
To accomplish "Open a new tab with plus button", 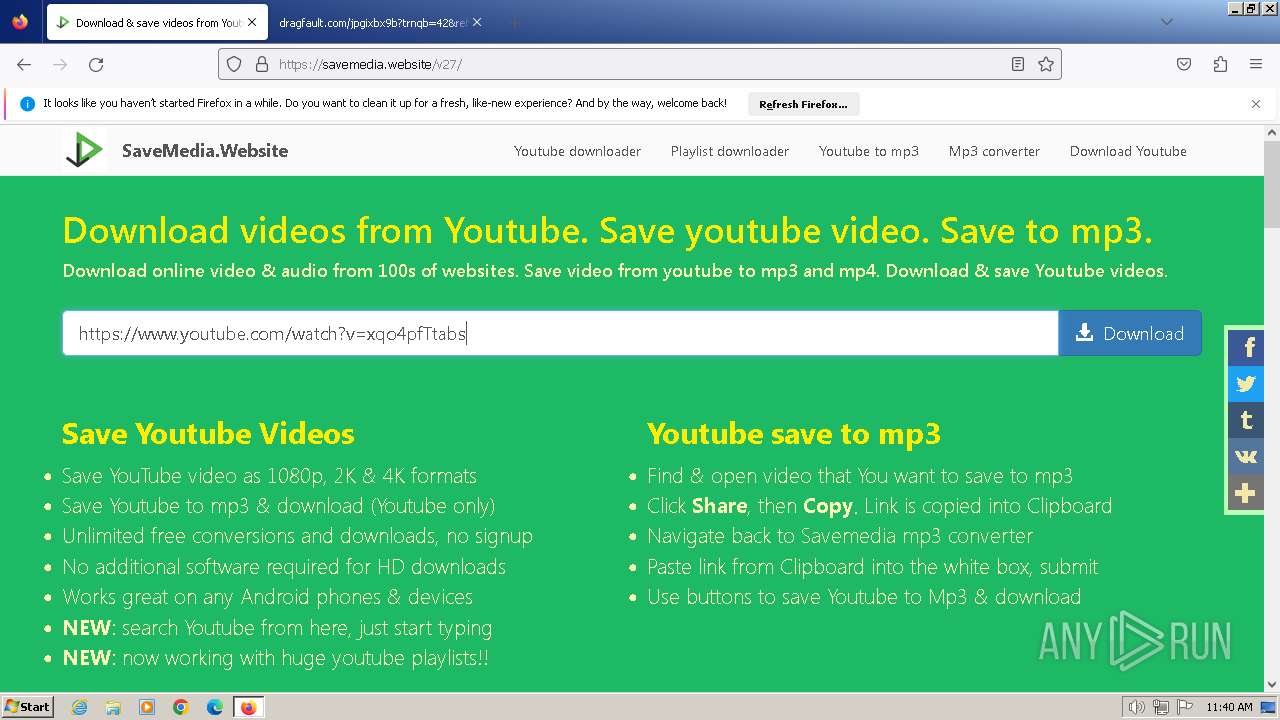I will point(514,22).
